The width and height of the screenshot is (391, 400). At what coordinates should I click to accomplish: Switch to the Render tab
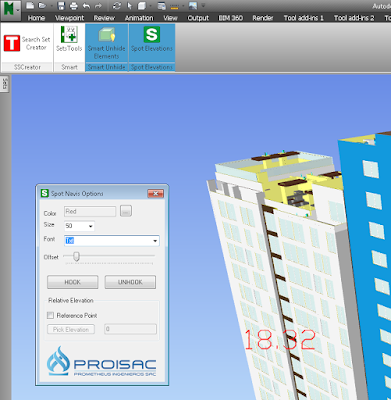[263, 18]
